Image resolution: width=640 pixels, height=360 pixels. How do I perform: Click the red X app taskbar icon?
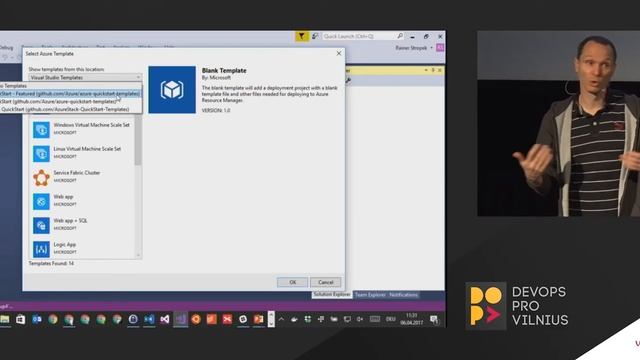[x=227, y=319]
